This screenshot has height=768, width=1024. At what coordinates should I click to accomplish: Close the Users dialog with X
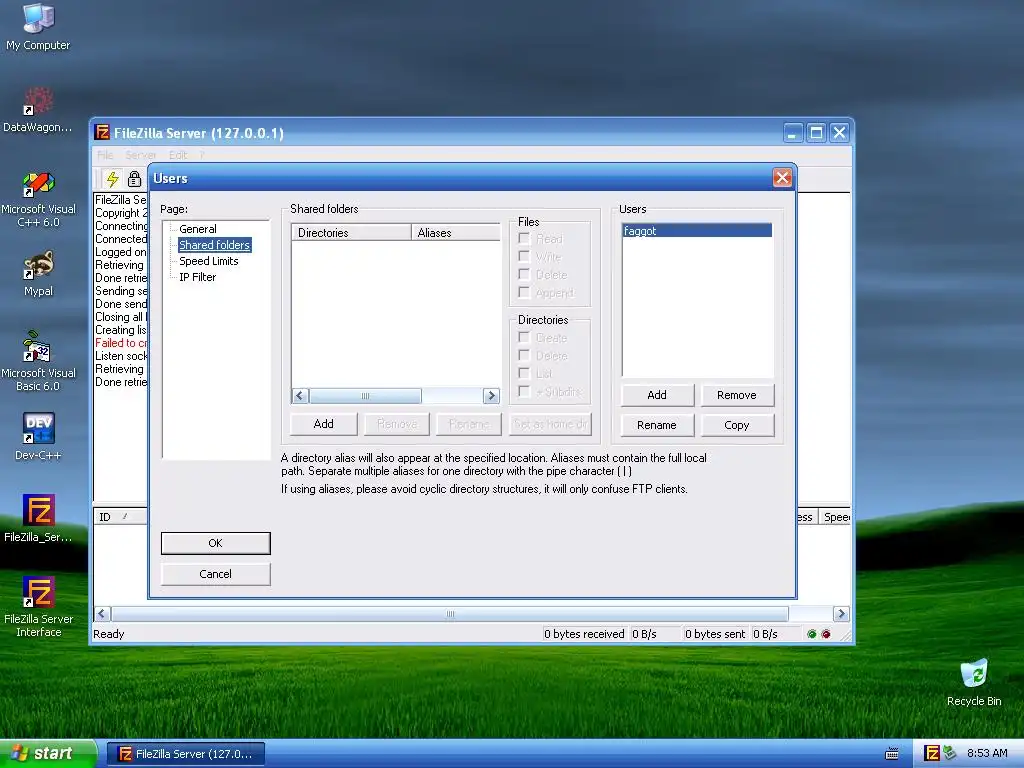click(782, 178)
